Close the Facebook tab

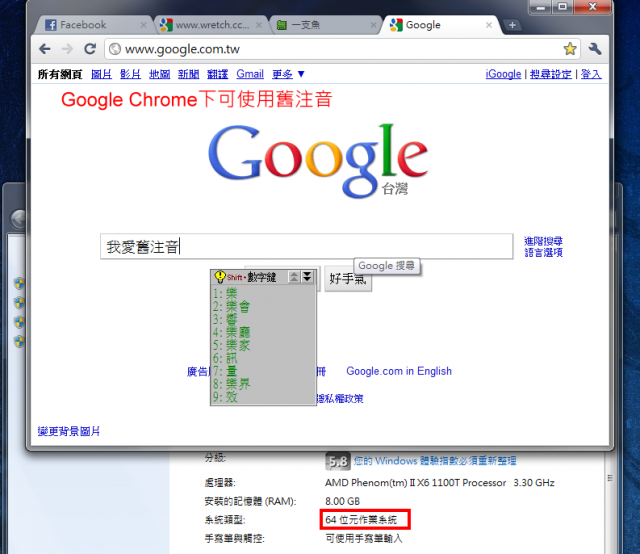tap(143, 25)
